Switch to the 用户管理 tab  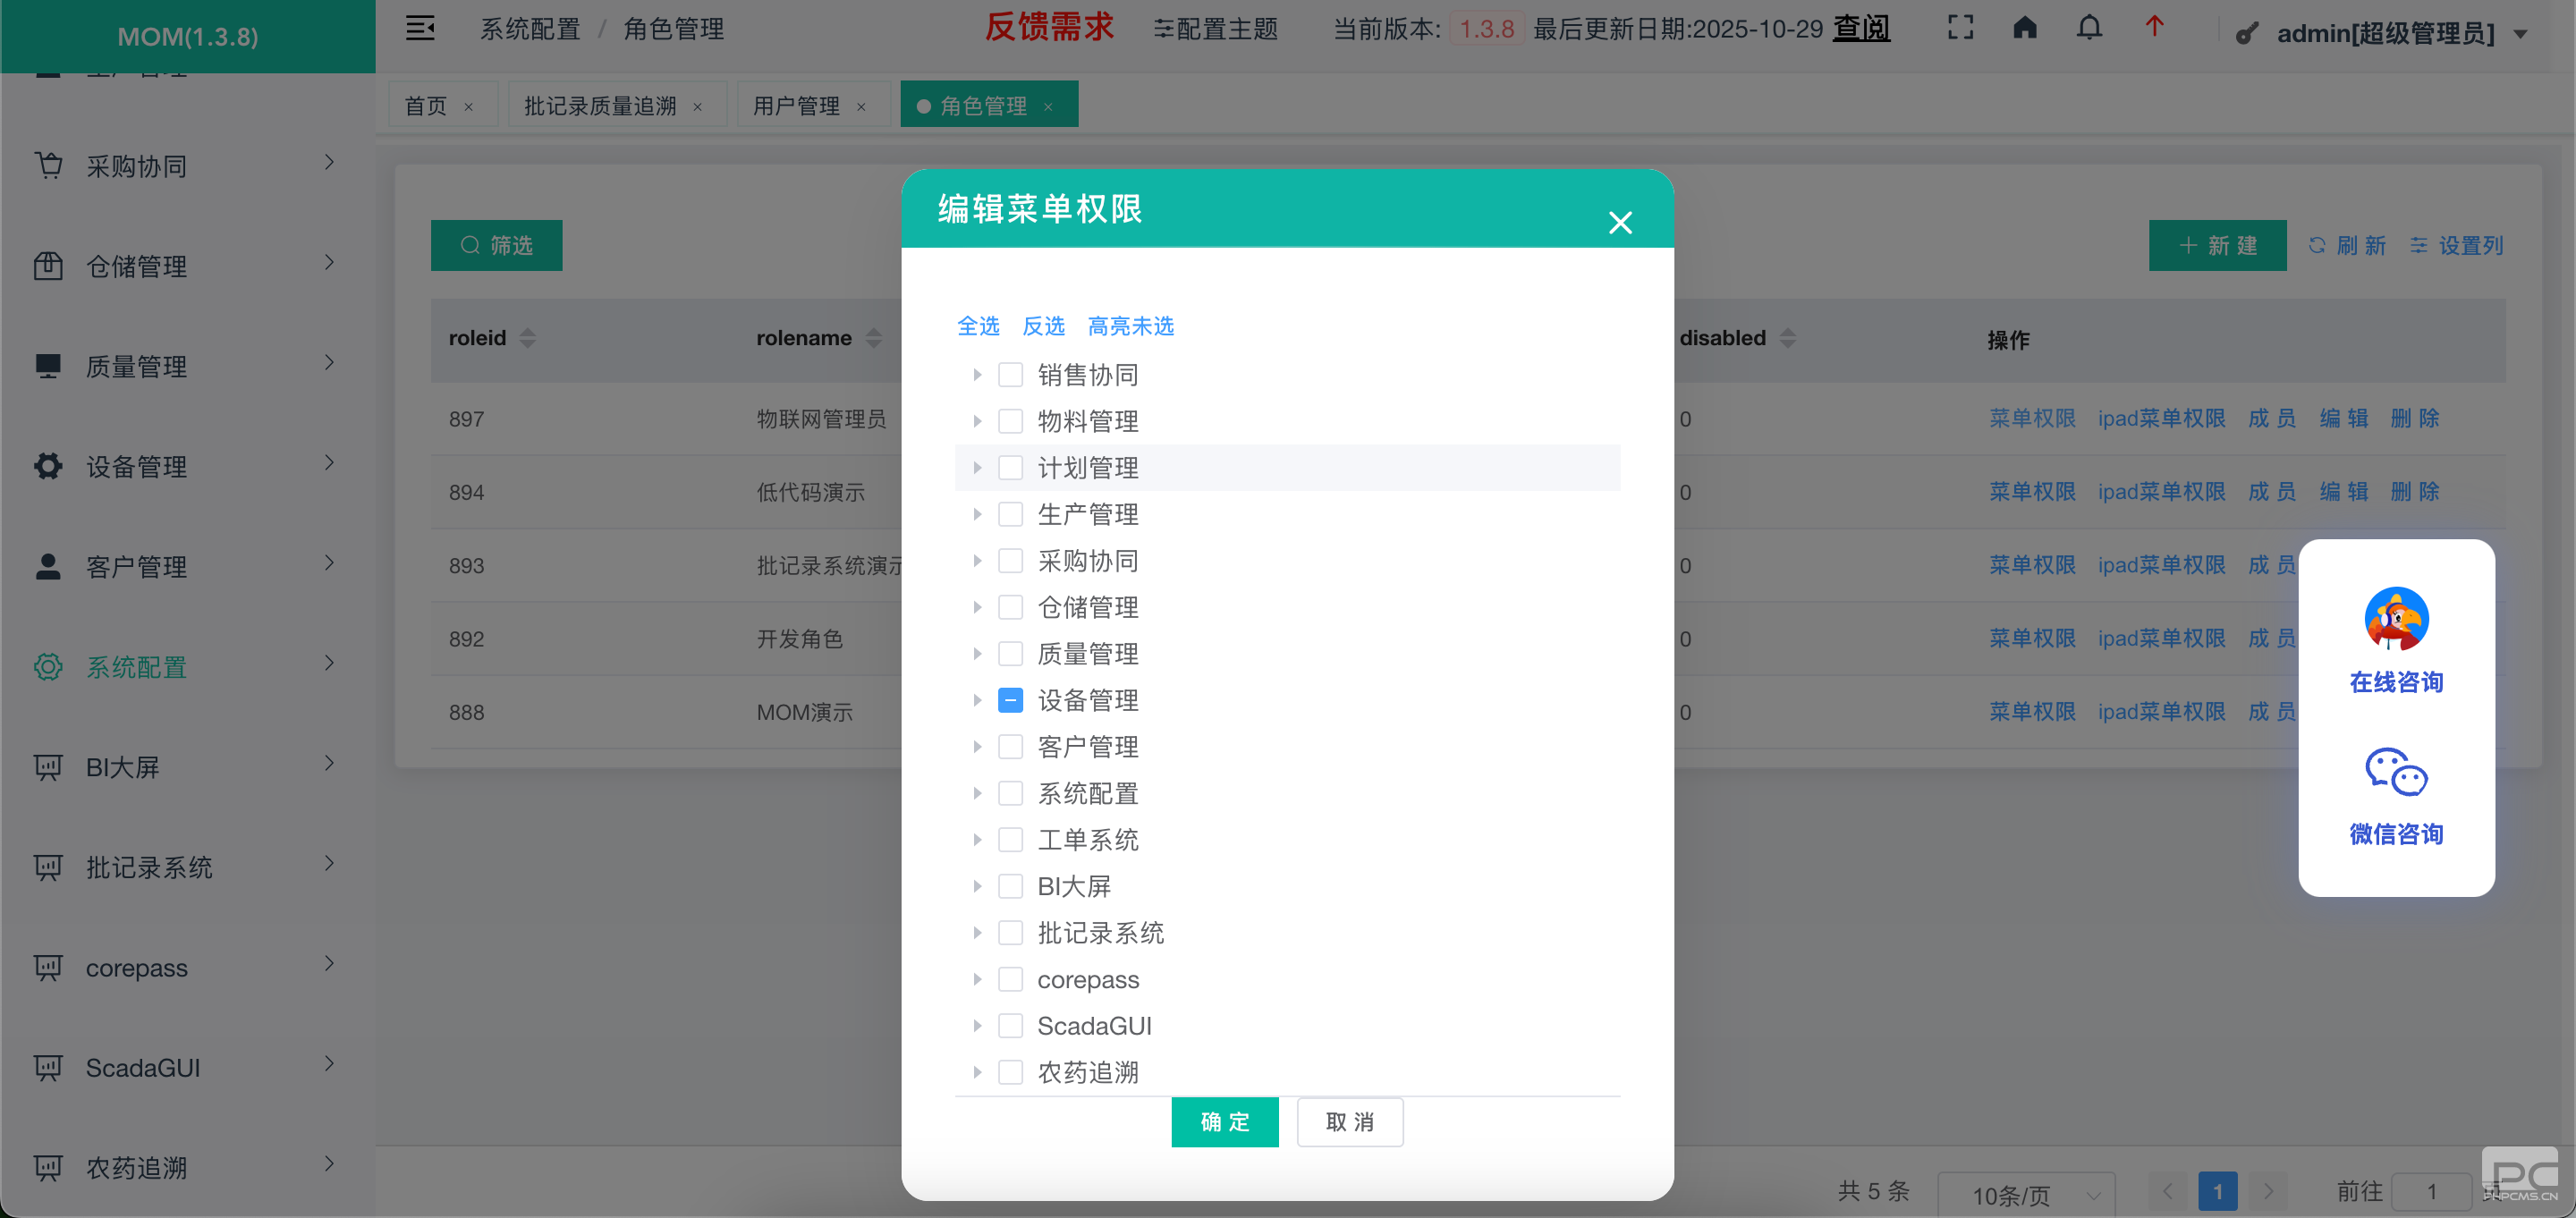796,105
